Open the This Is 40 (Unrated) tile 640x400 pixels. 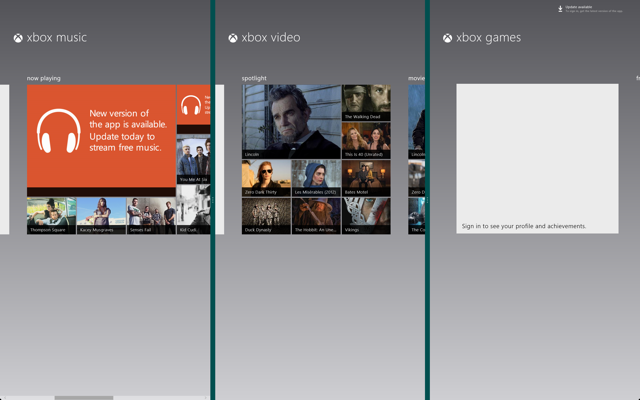tap(366, 140)
